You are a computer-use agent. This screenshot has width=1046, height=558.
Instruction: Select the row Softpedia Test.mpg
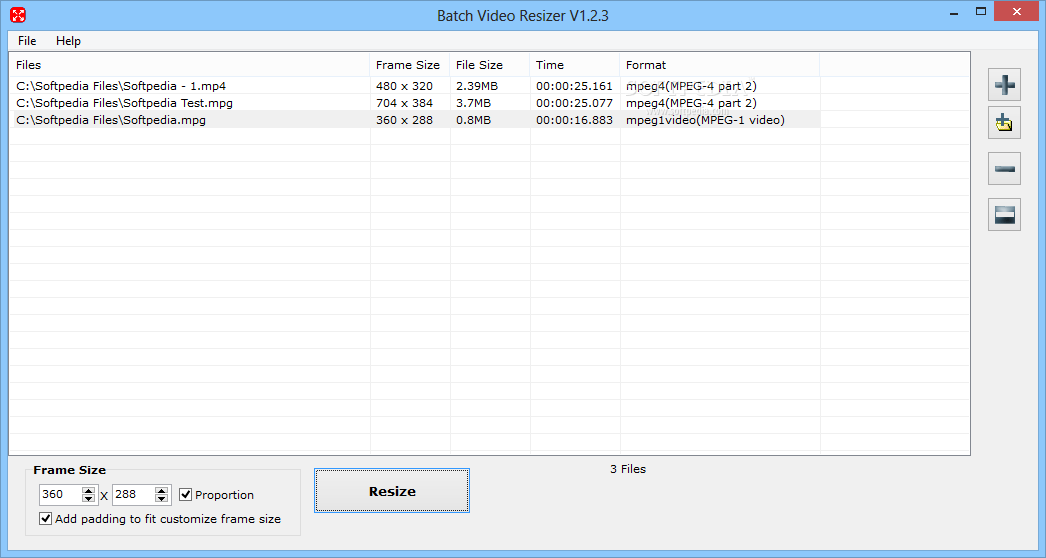[415, 103]
